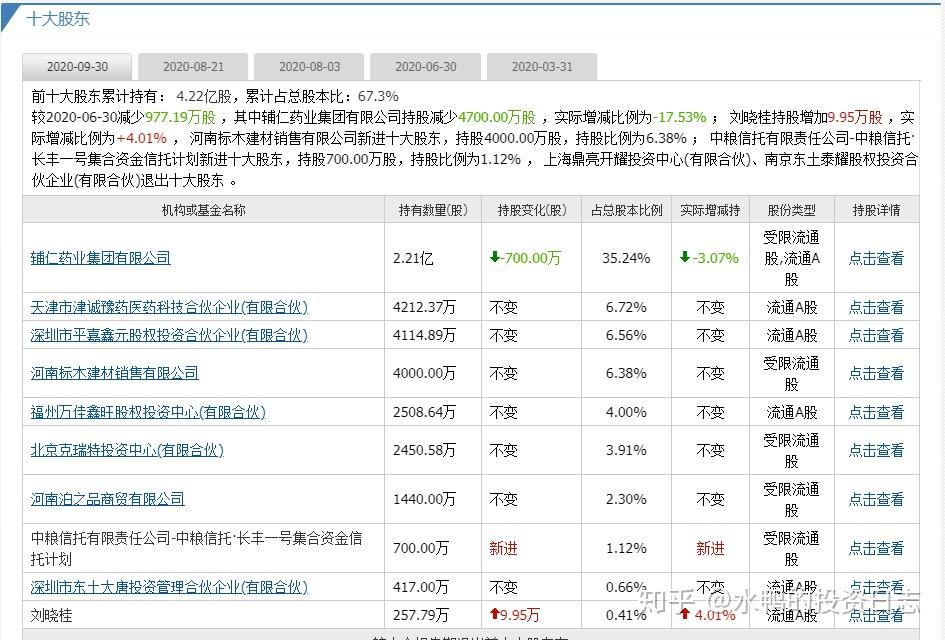Open the 2020-03-31 tab
This screenshot has height=640, width=945.
(x=542, y=67)
